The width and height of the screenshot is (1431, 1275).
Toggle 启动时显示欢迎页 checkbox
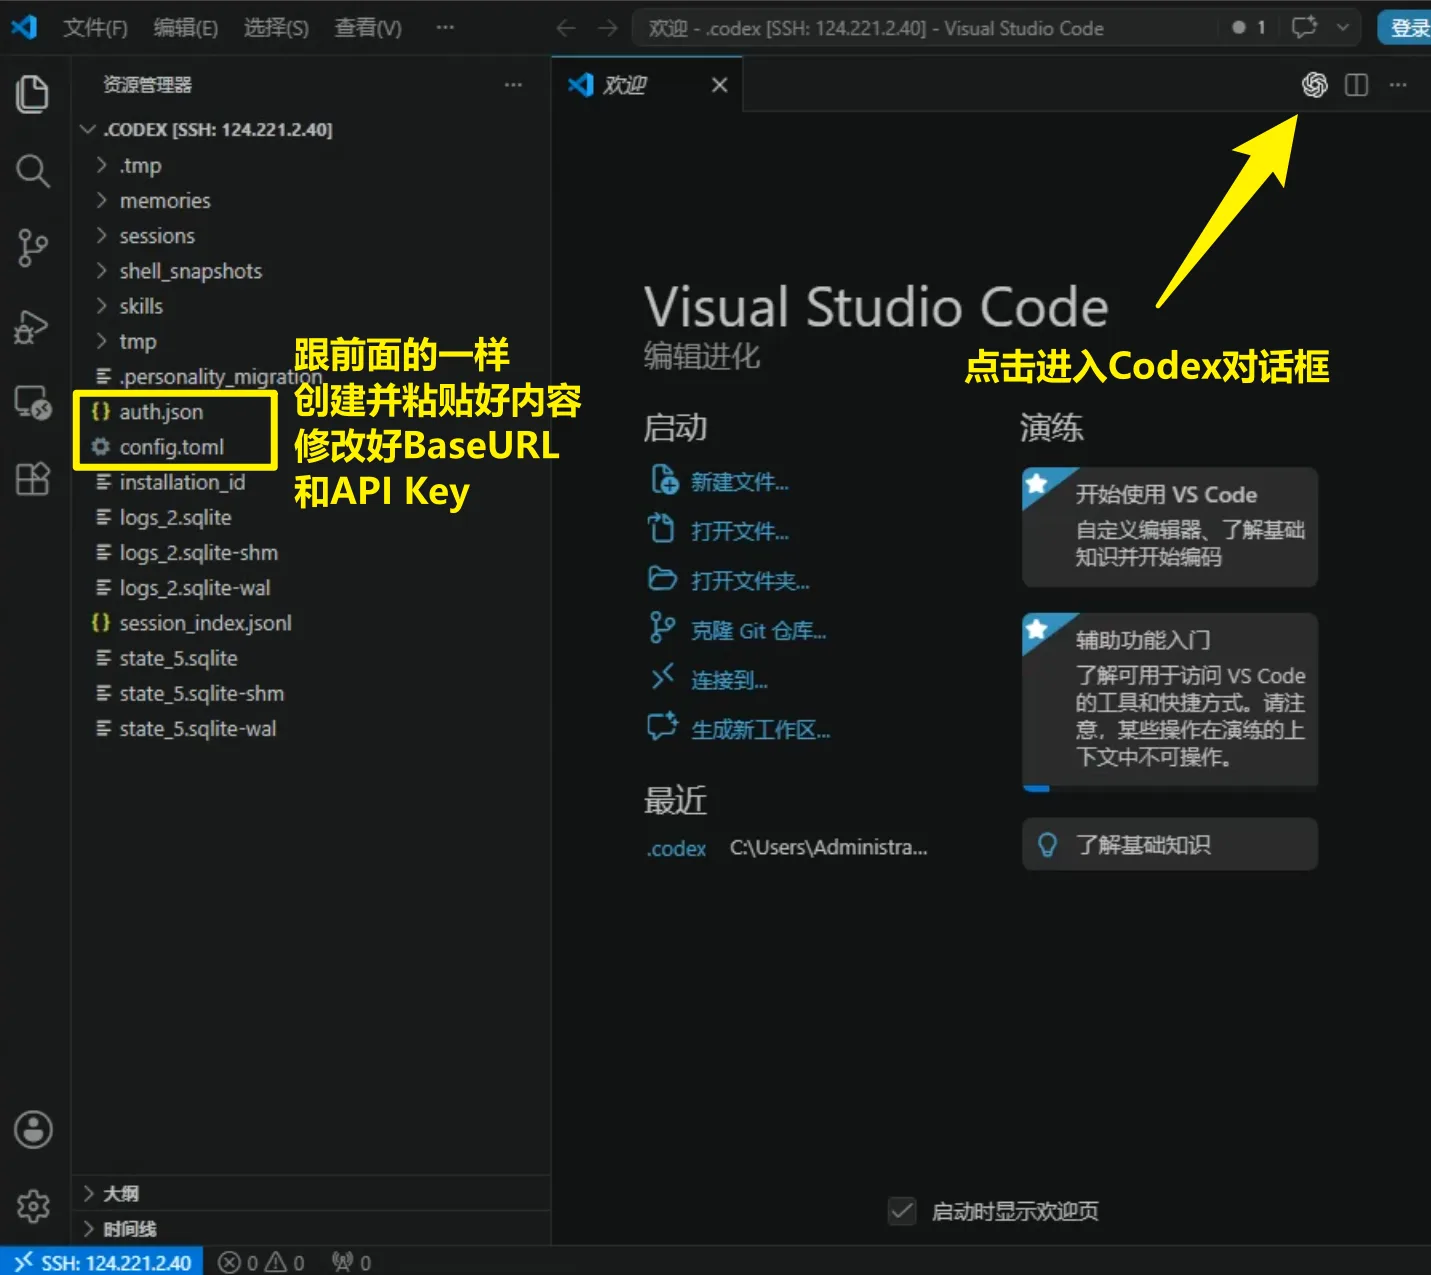tap(902, 1211)
